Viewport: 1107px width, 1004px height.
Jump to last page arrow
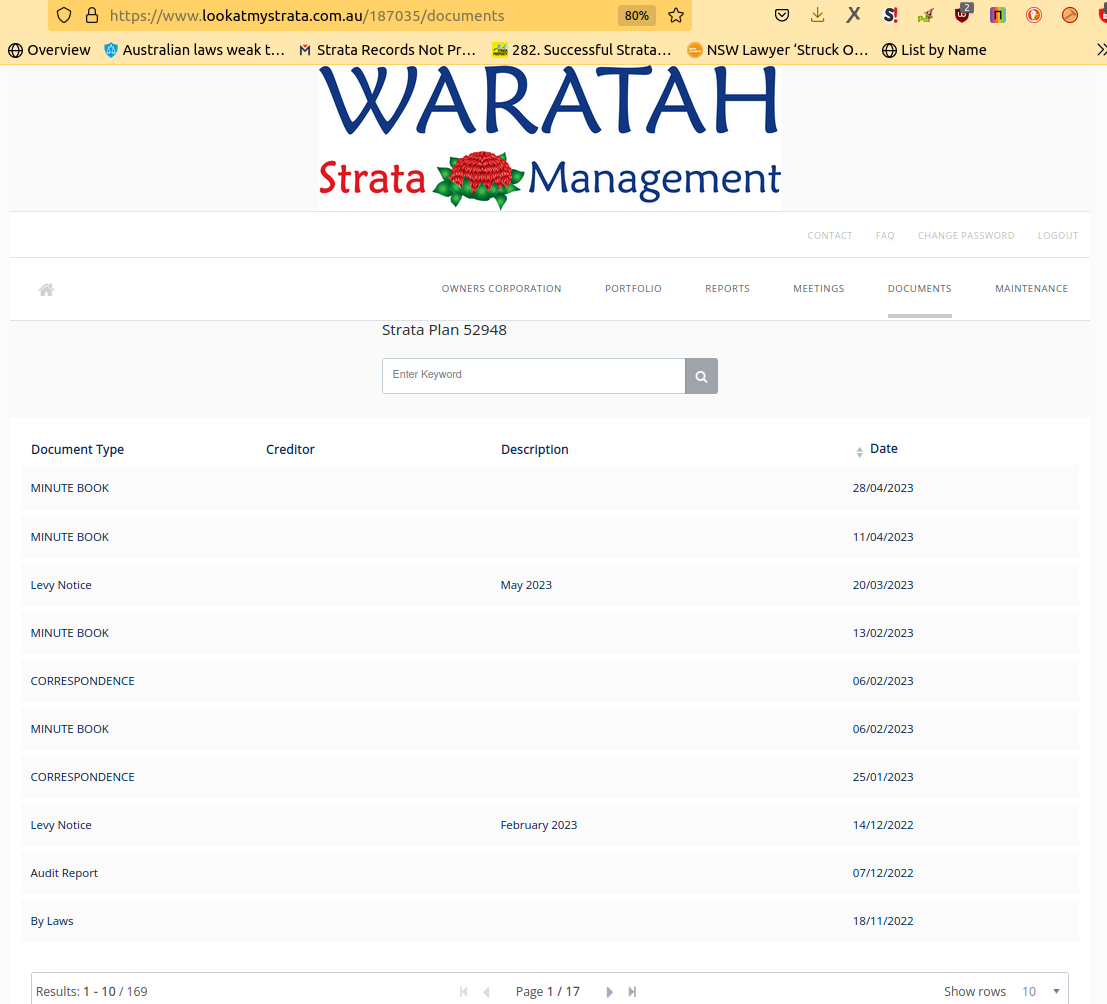coord(632,992)
